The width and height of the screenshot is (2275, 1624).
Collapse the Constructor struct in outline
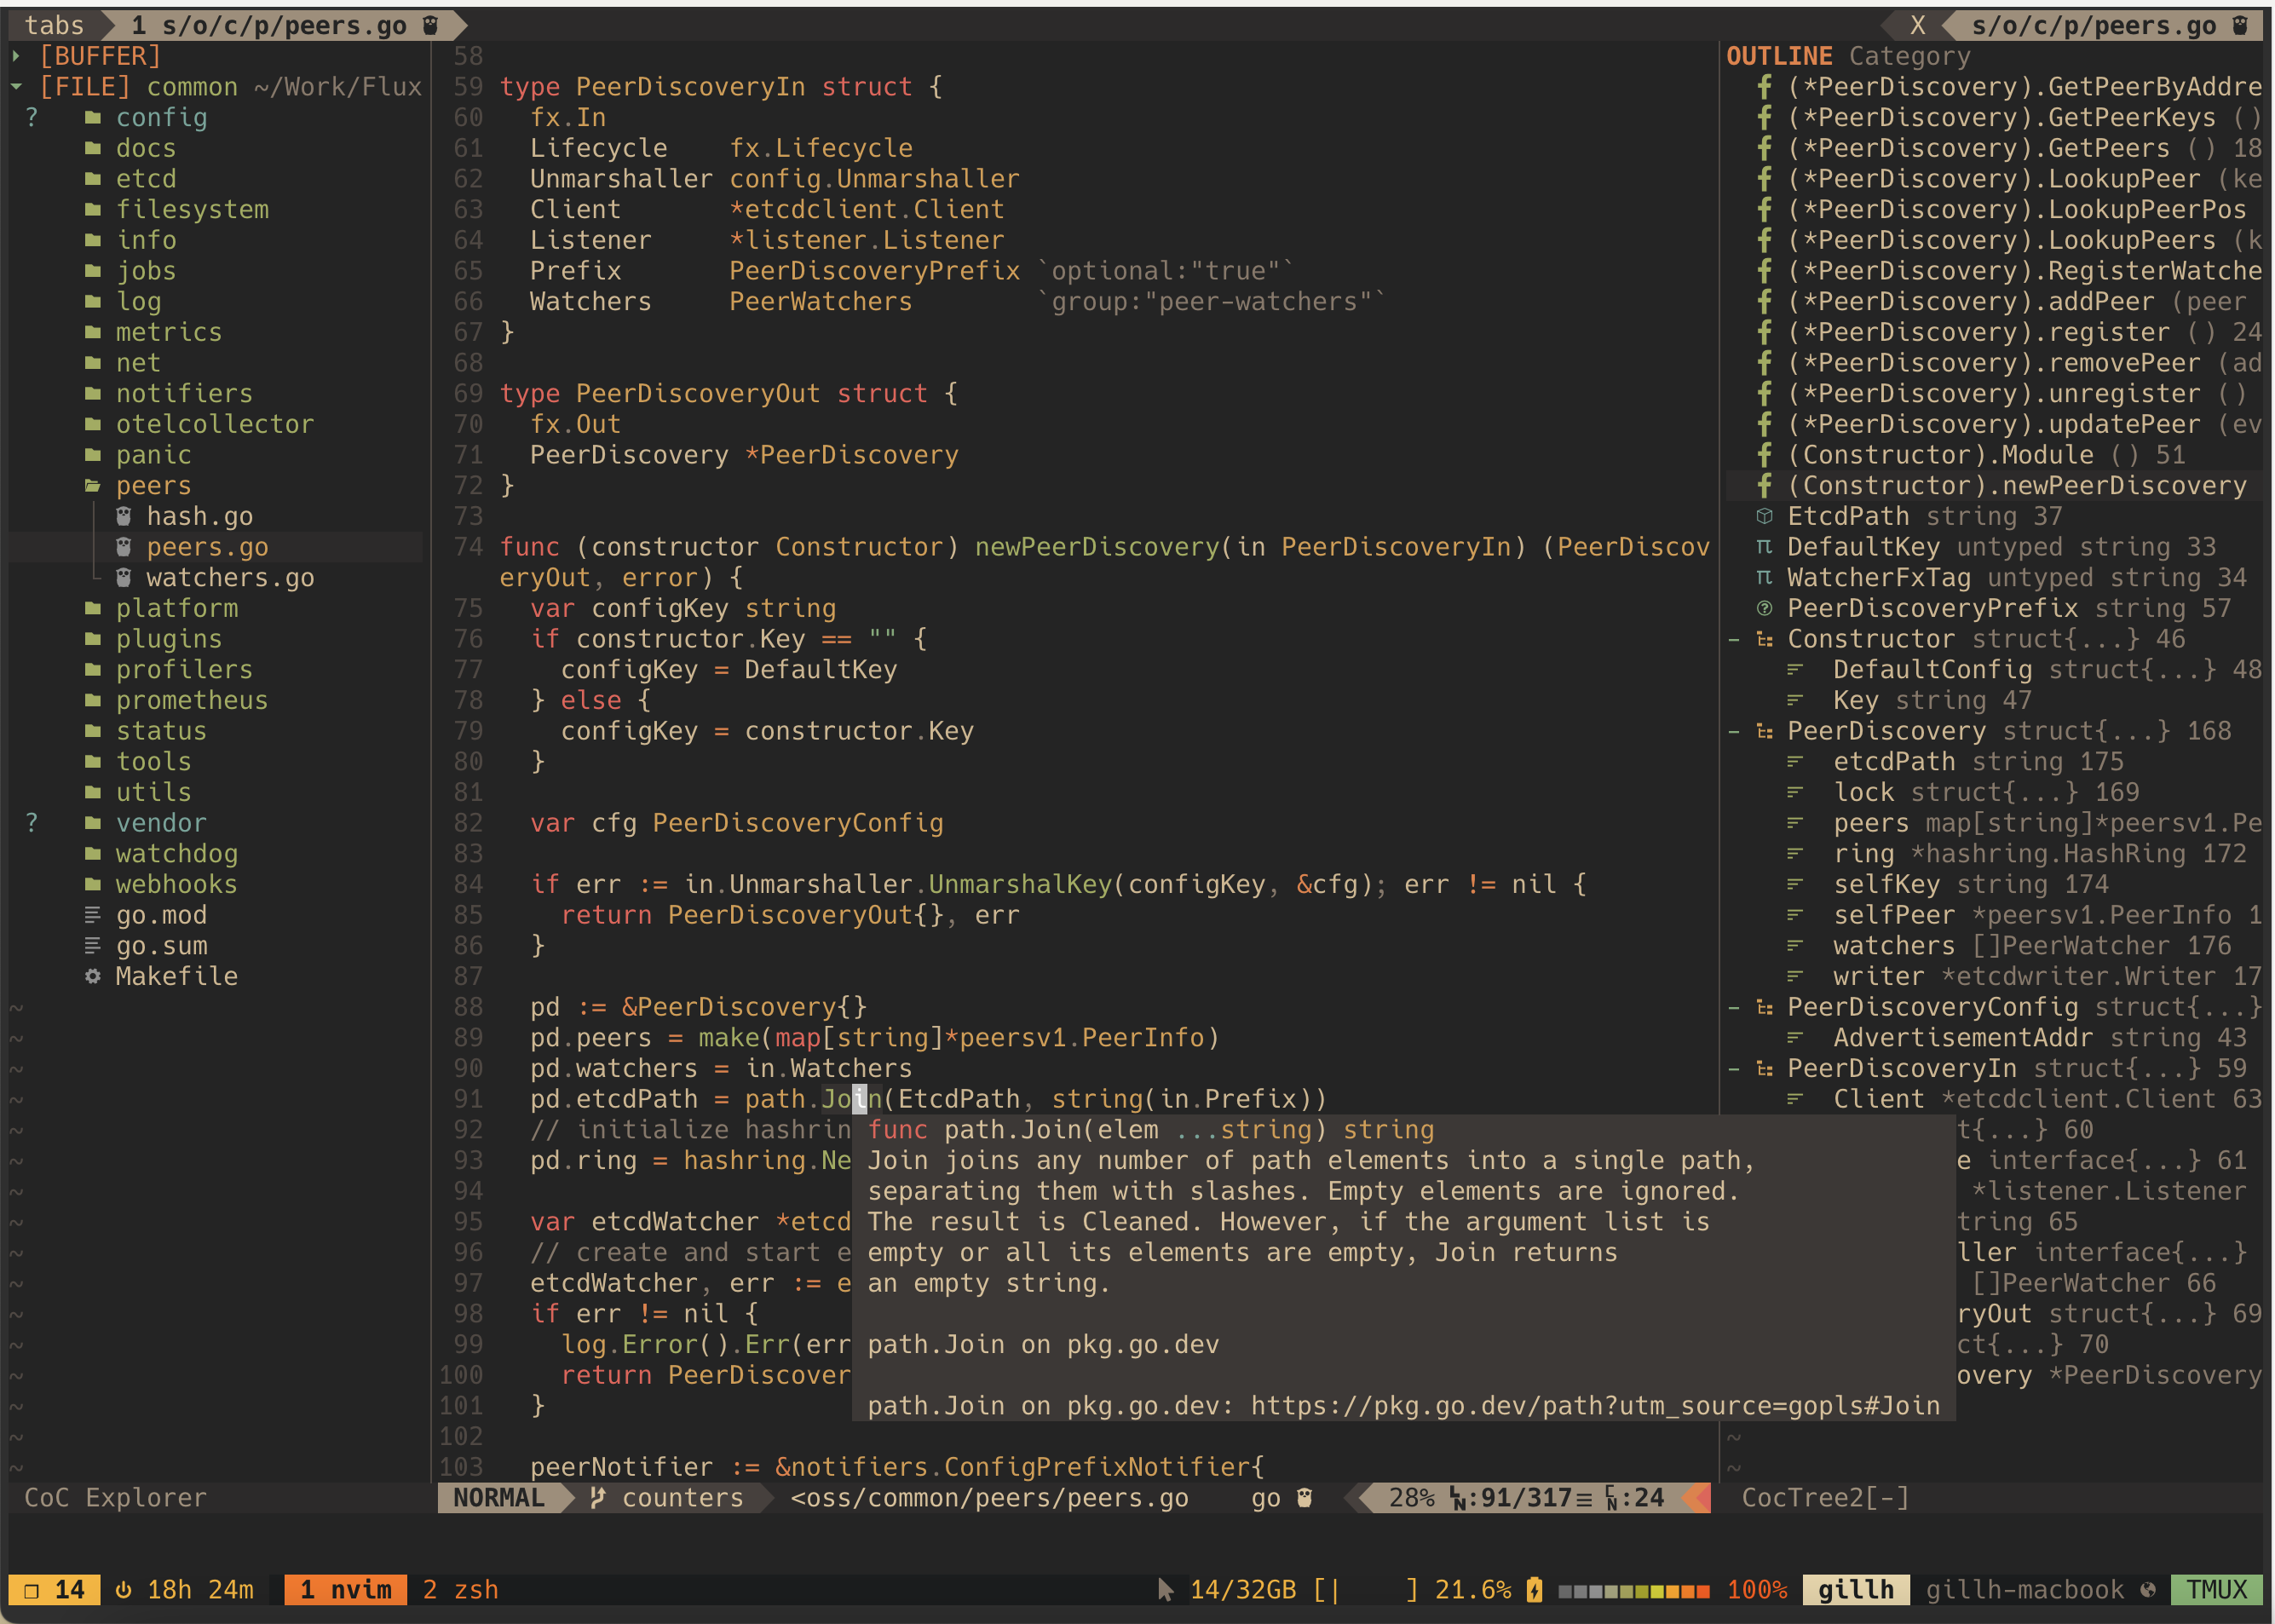tap(1734, 639)
